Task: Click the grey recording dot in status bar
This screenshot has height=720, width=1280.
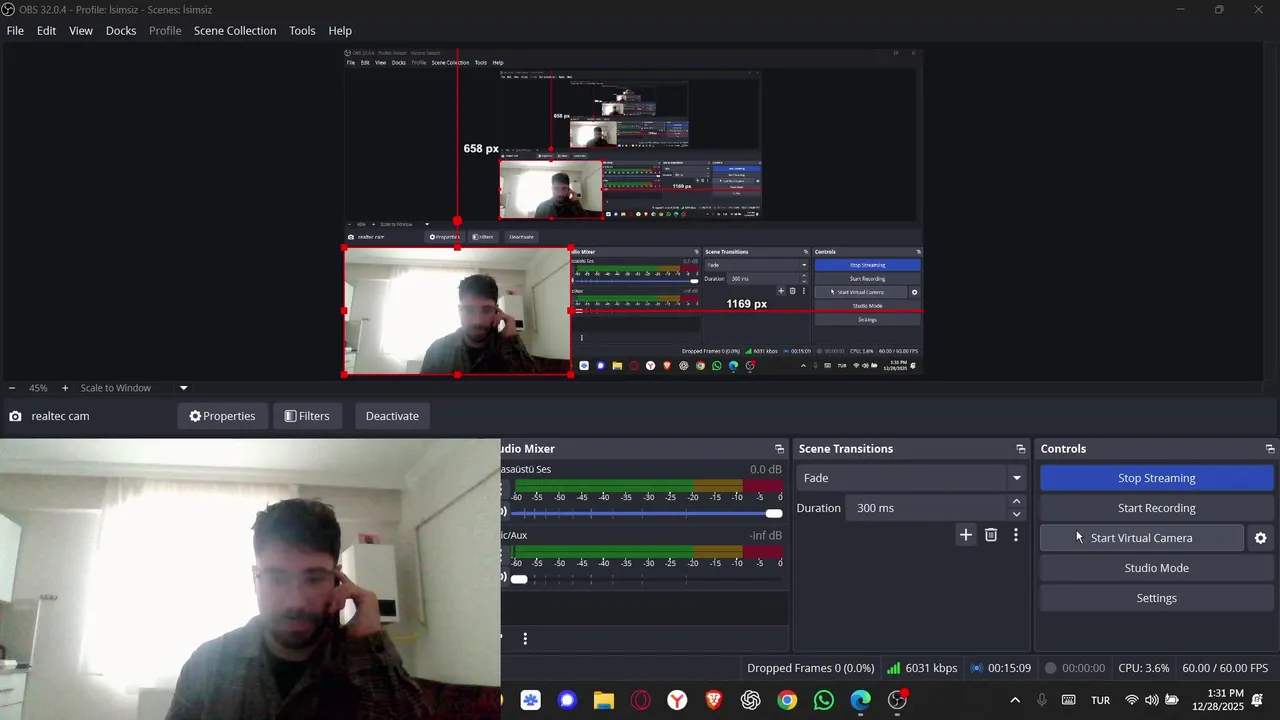Action: pos(1050,668)
